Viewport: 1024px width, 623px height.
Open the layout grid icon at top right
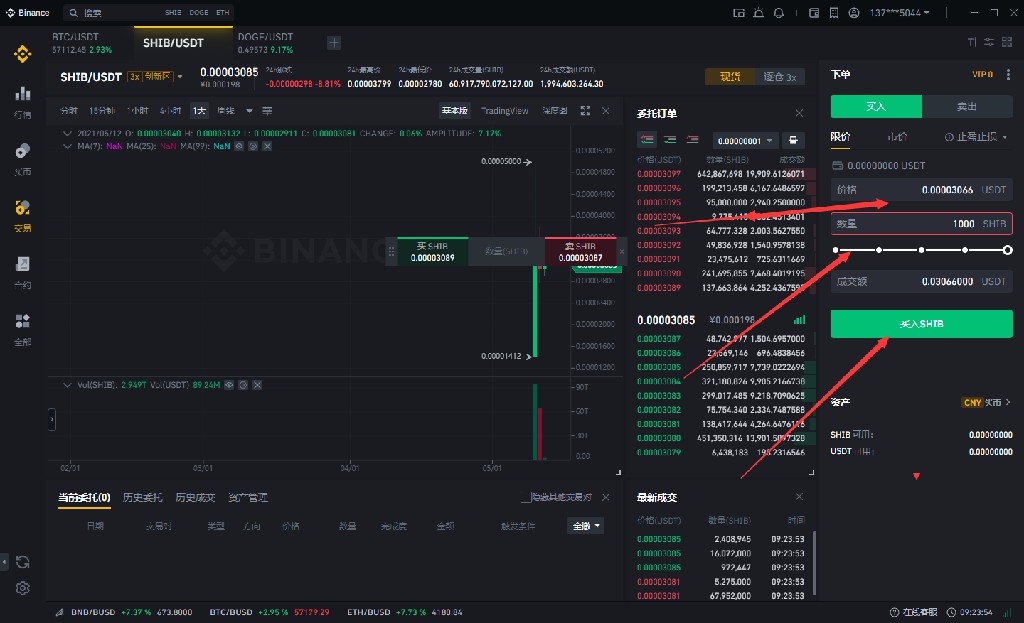coord(1007,42)
